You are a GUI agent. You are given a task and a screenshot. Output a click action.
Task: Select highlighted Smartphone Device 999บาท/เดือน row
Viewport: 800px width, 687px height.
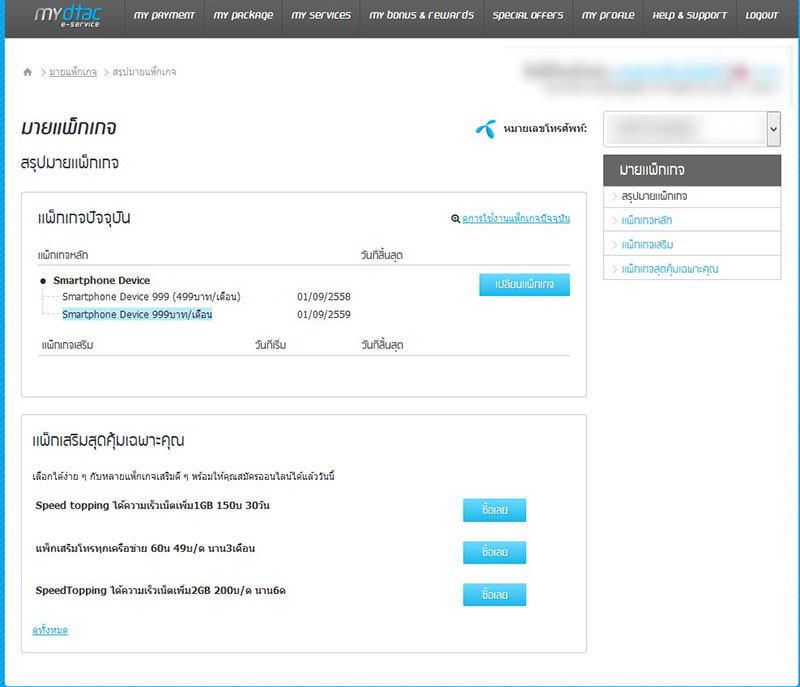click(x=137, y=314)
